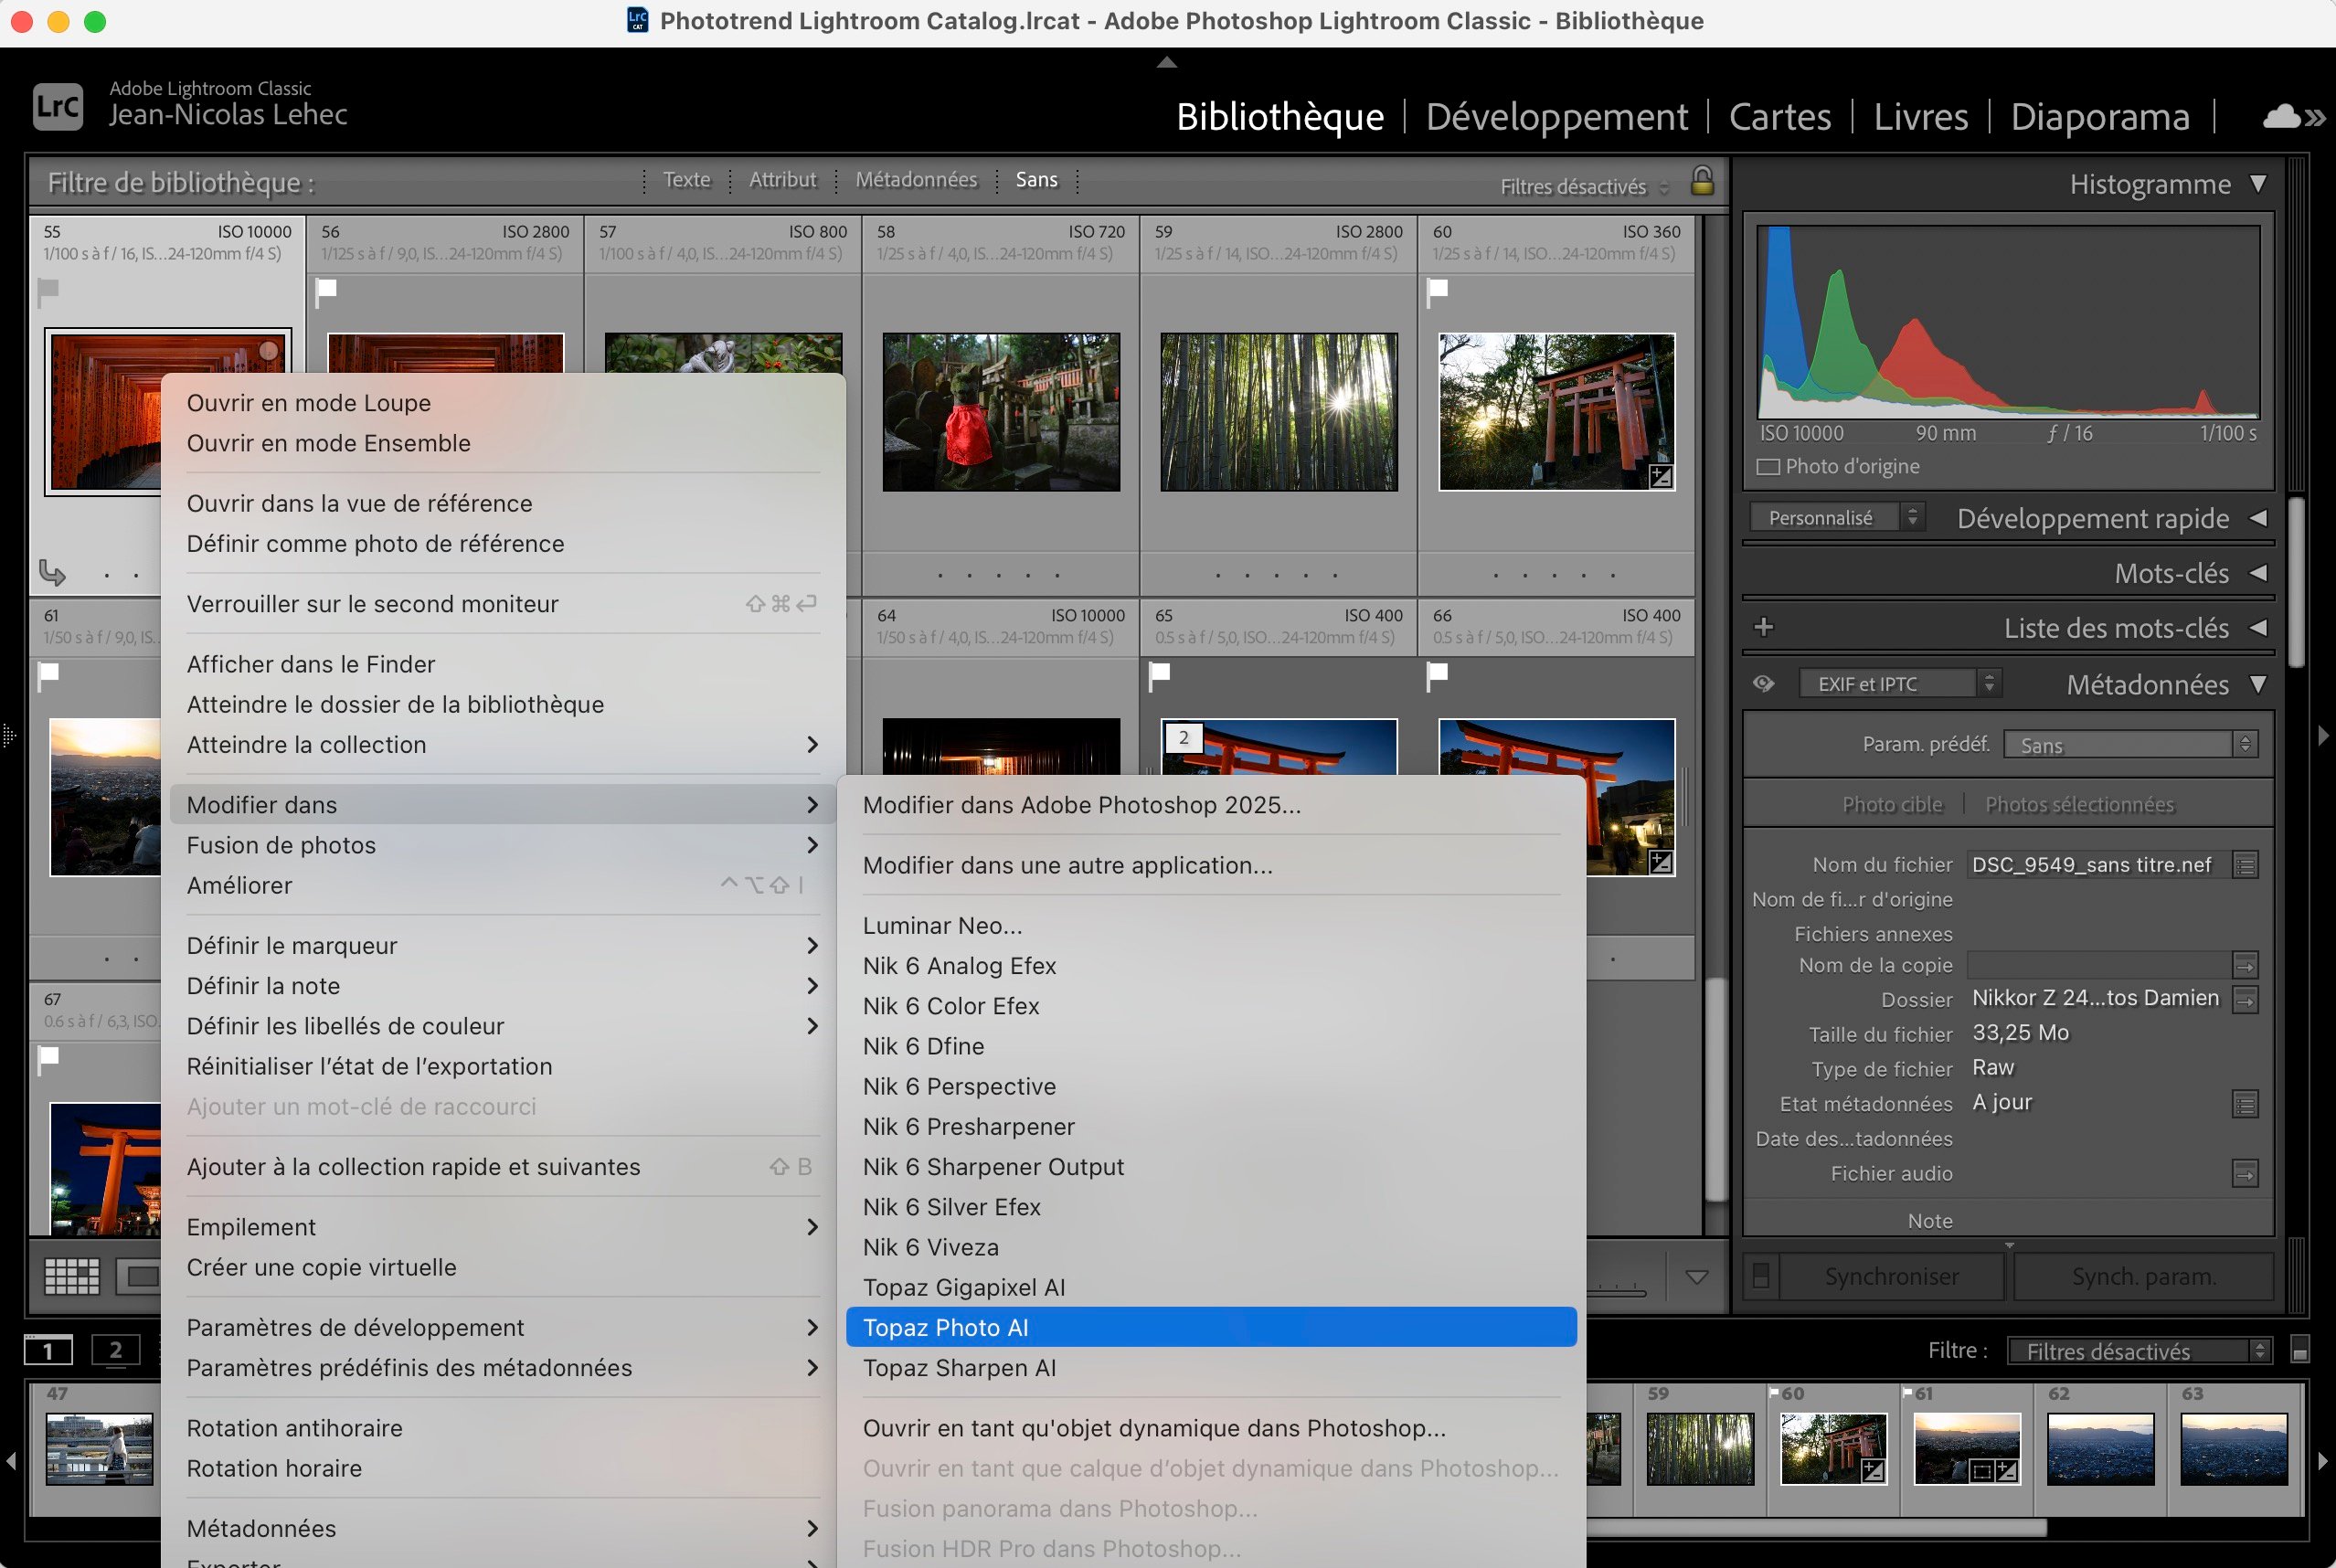Choose Créer une copie virtuelle
Screen dimensions: 2336x1568
502,1267
